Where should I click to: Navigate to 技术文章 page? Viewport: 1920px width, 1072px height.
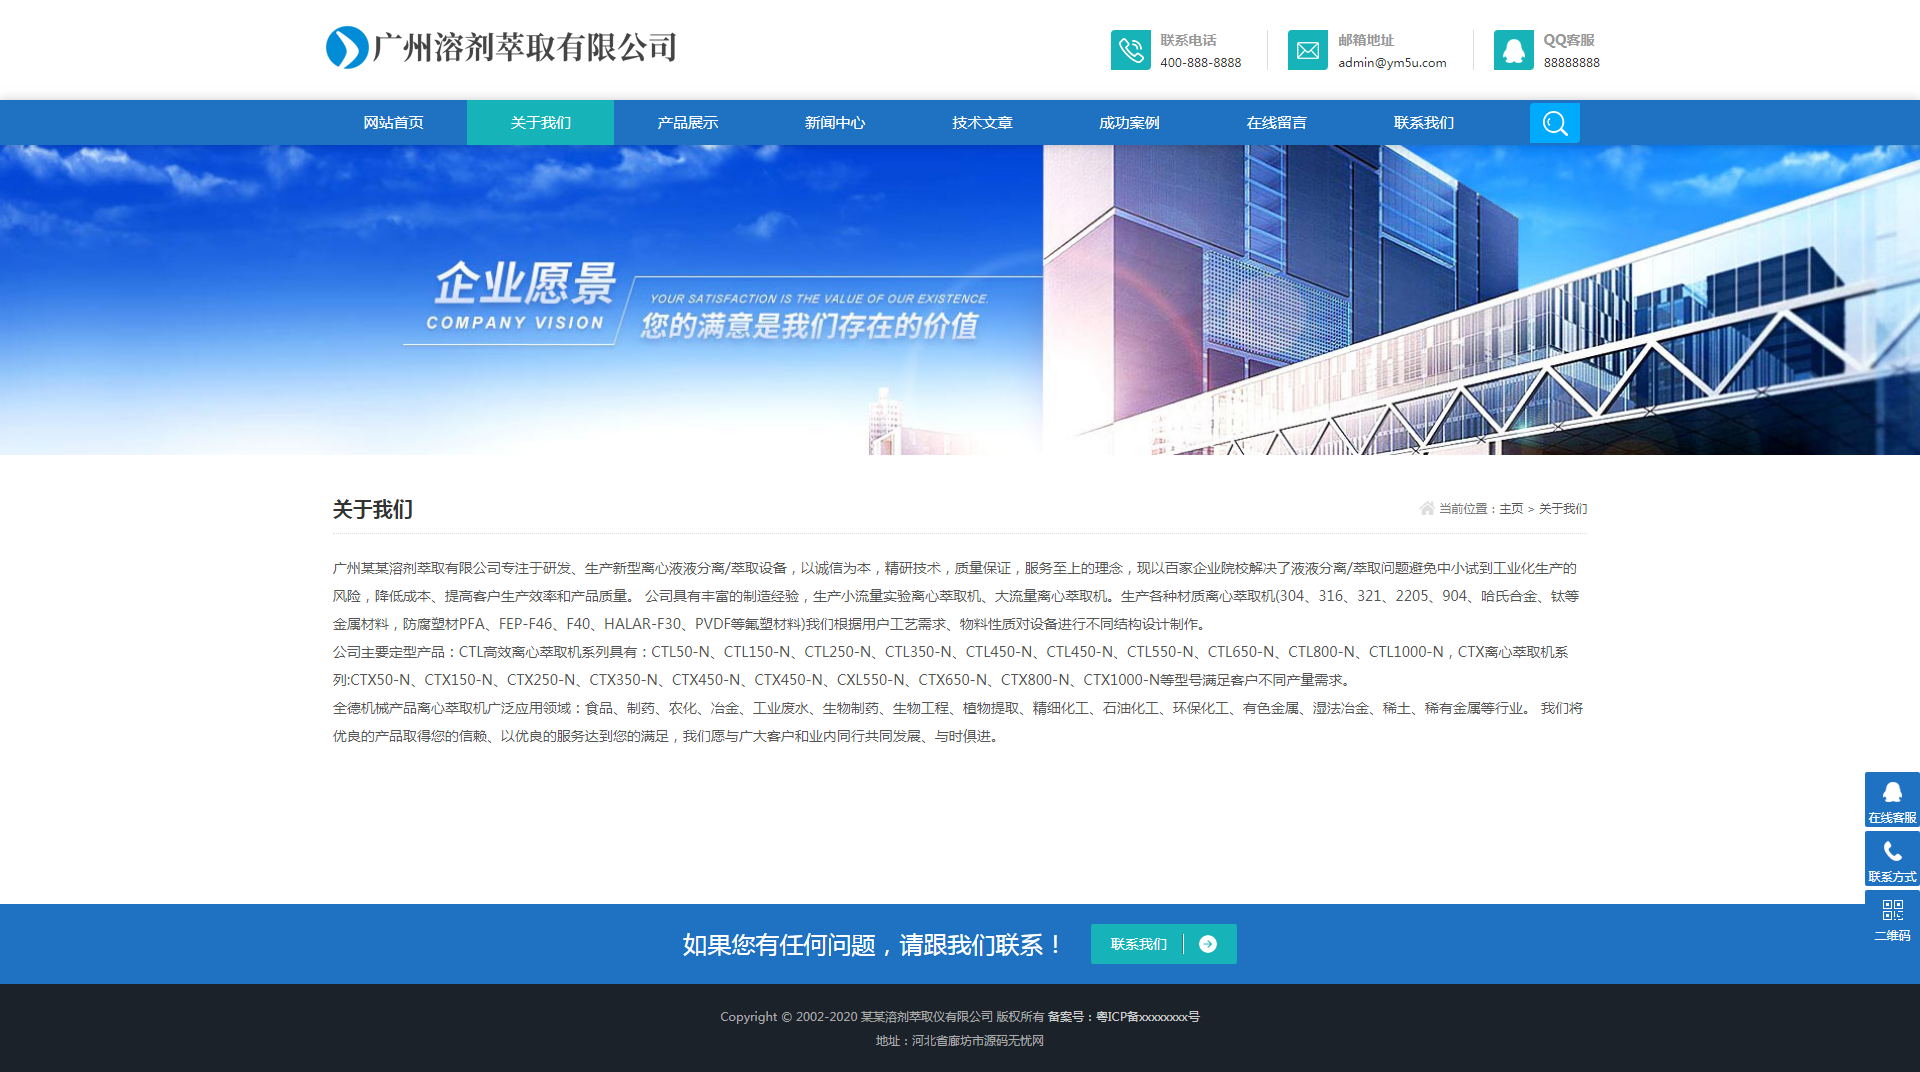click(981, 123)
